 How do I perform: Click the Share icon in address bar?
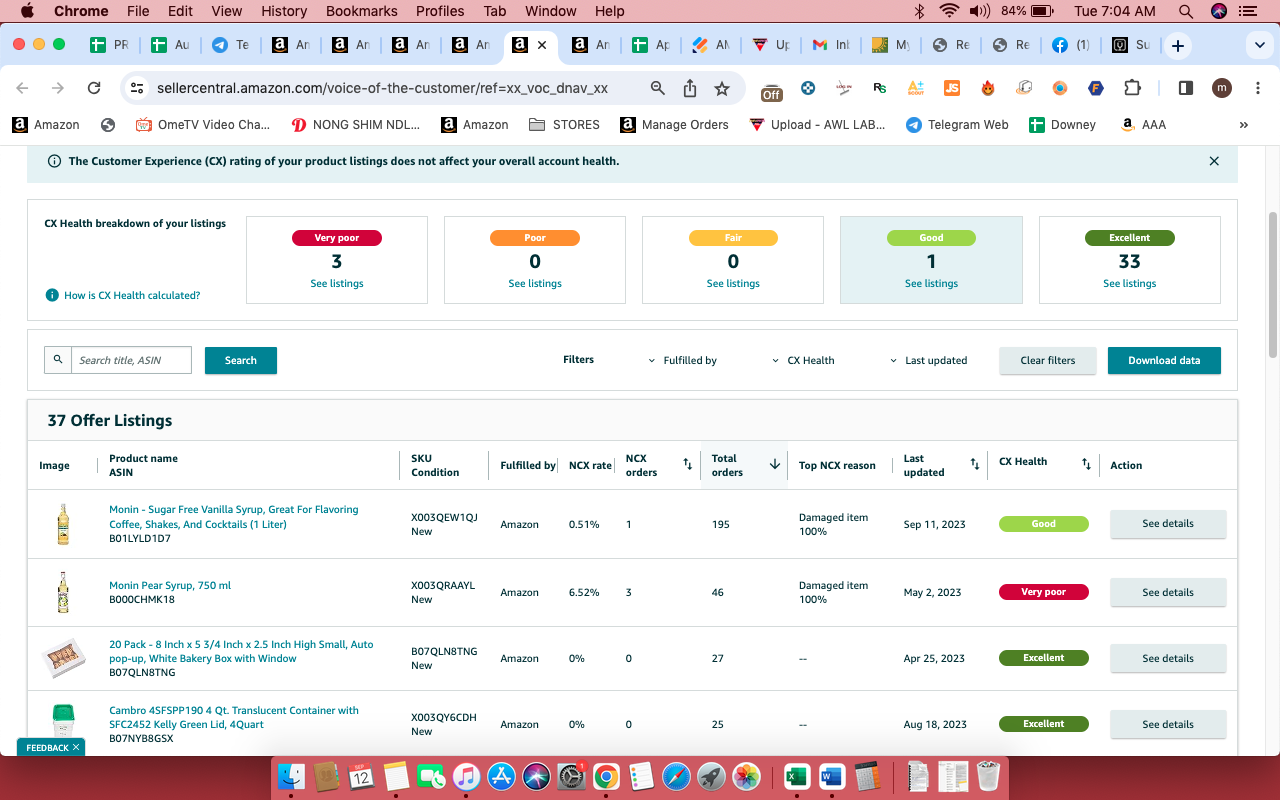tap(690, 88)
